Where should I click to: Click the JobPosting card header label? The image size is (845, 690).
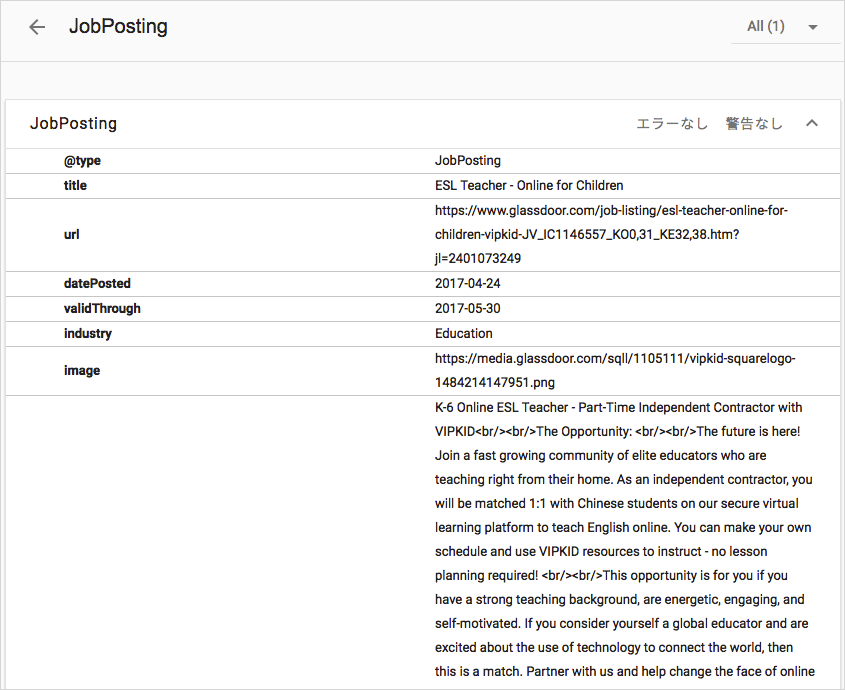coord(73,123)
